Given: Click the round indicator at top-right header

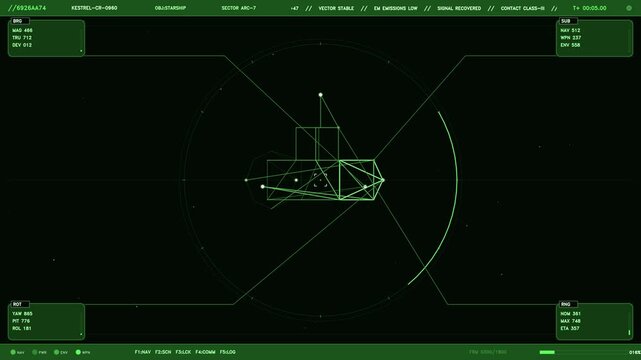Looking at the screenshot, I should tap(629, 8).
